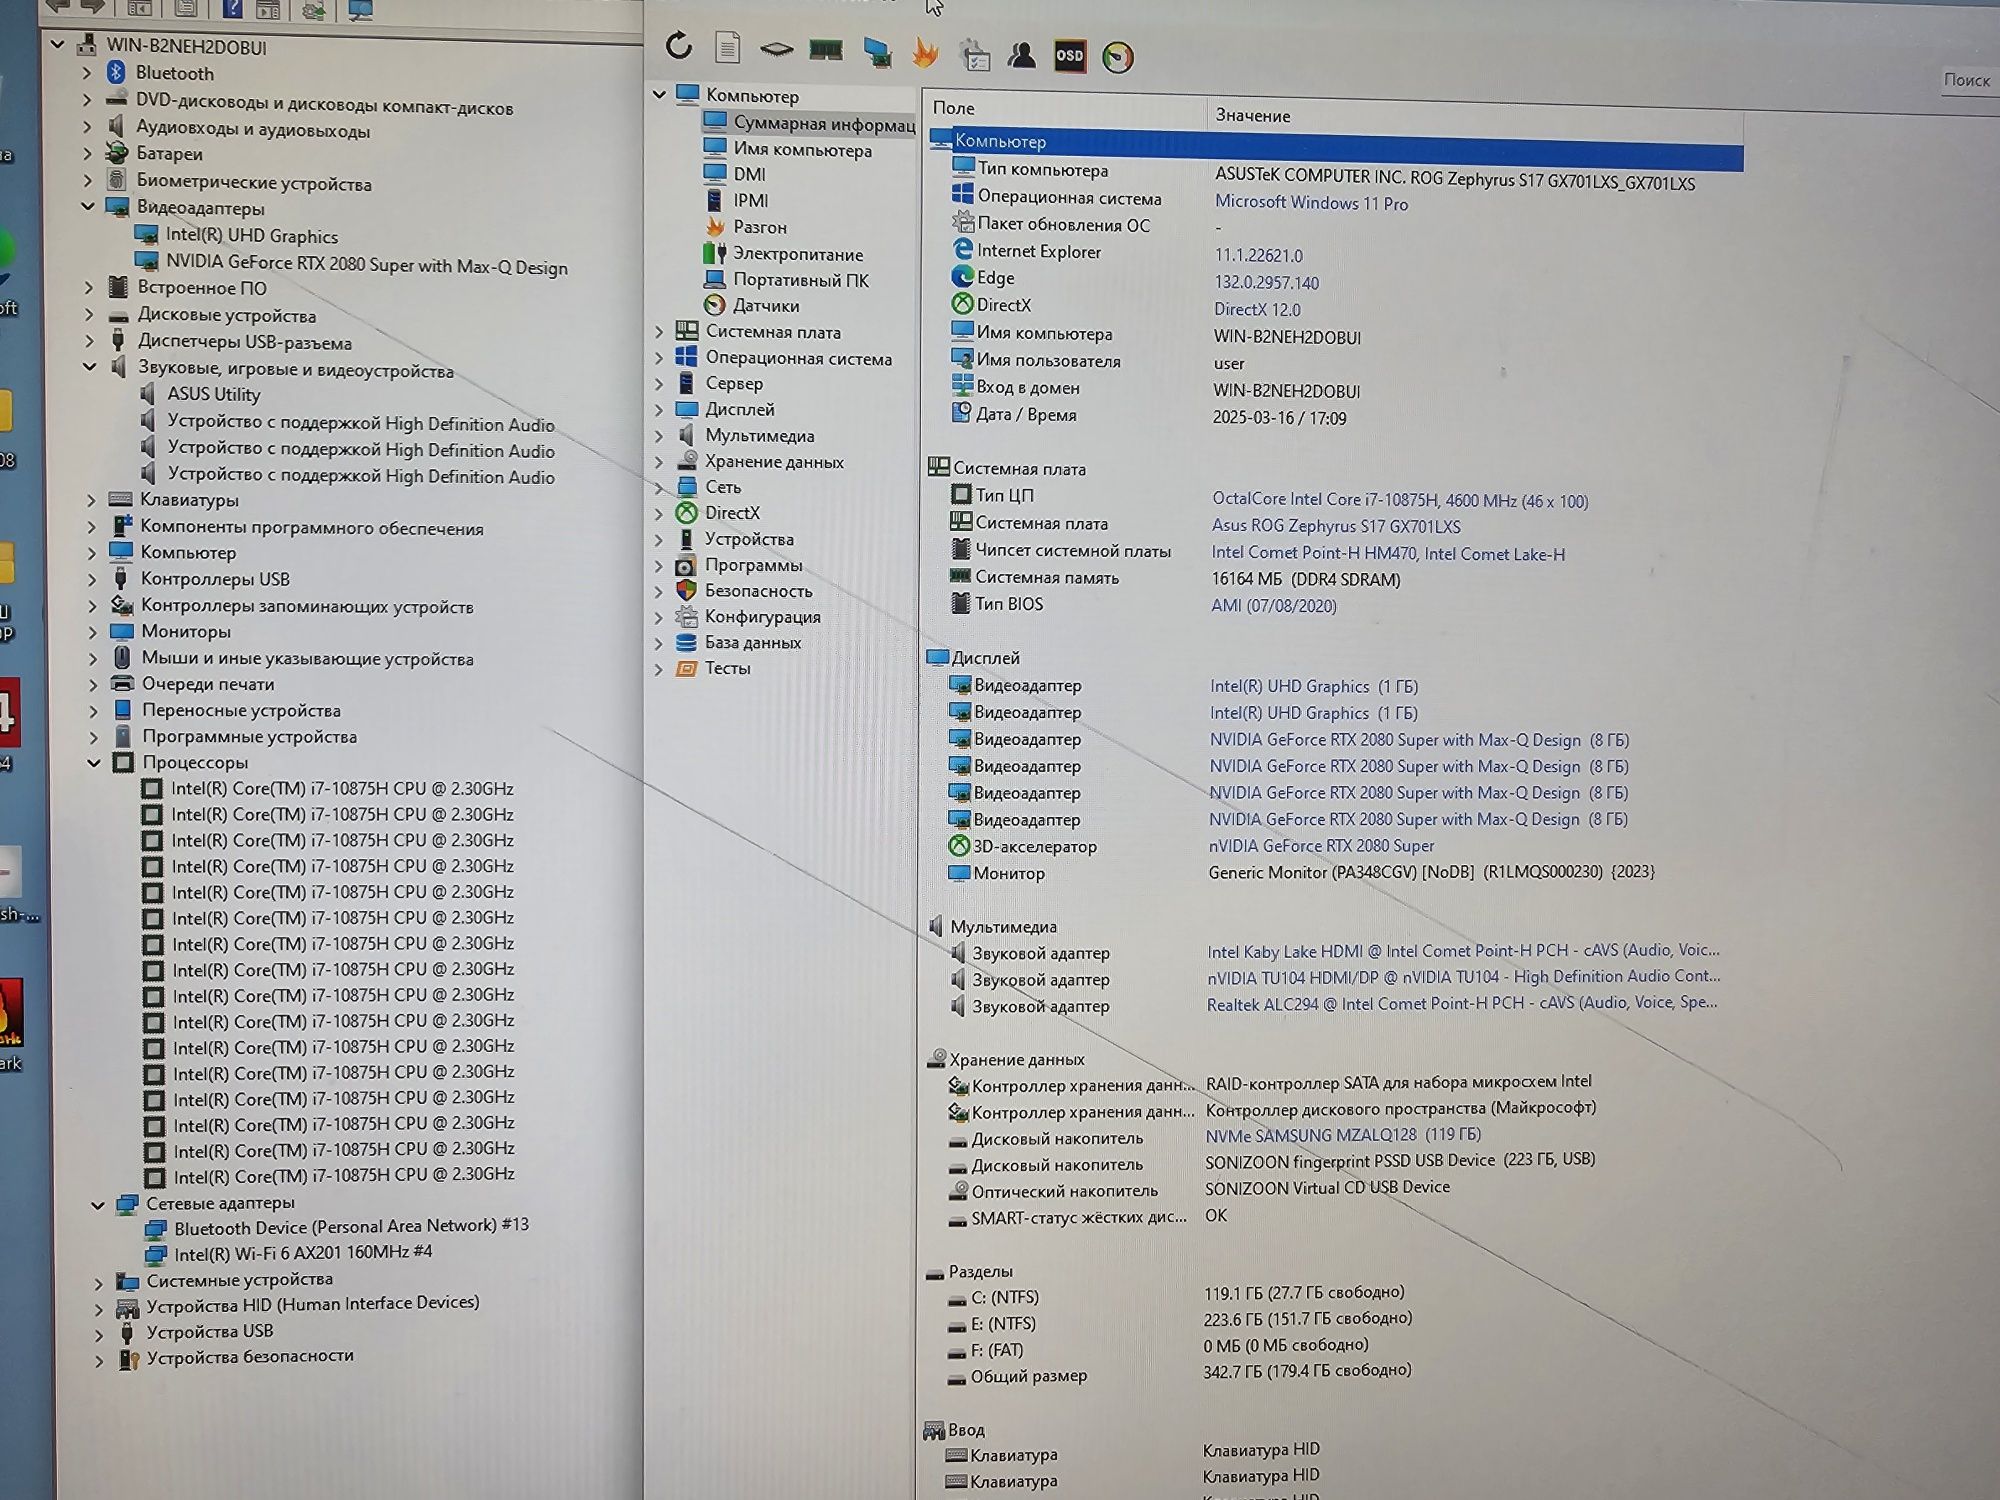Select ASUS Utility audio device
The height and width of the screenshot is (1500, 2000).
pyautogui.click(x=213, y=394)
